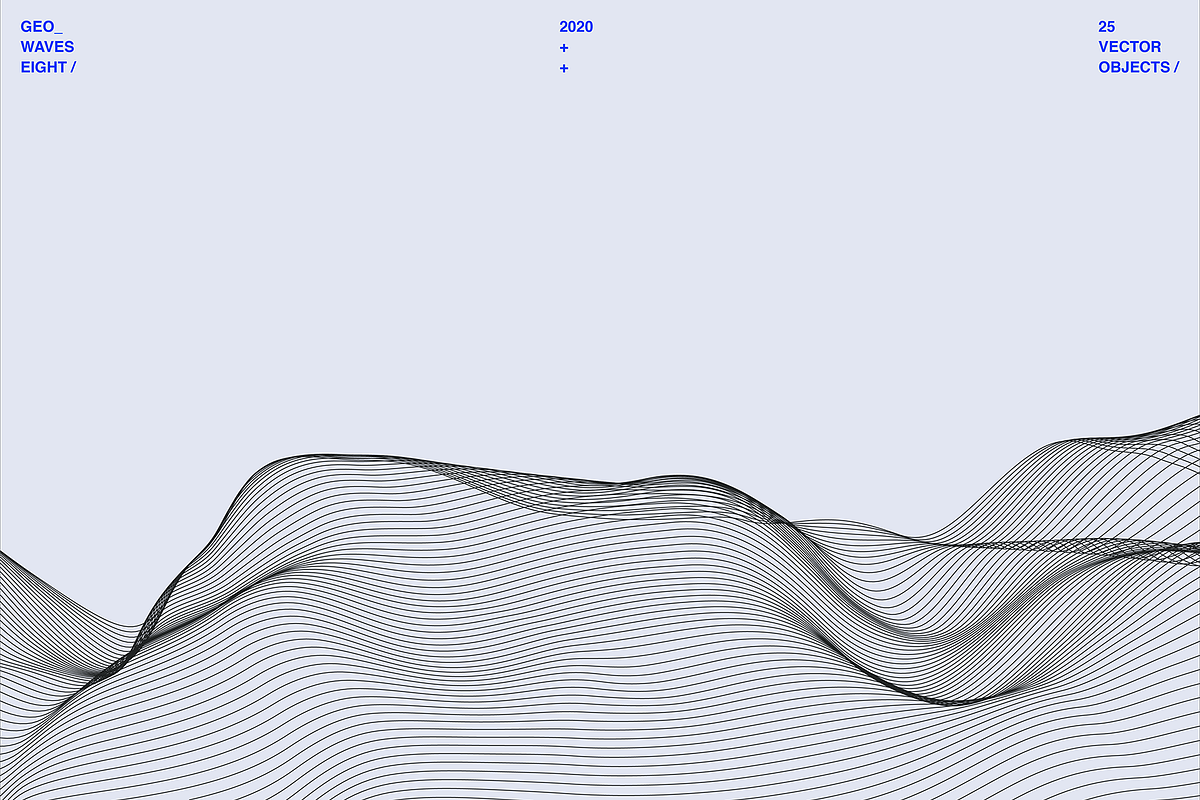
Task: Click the 'GEO_' text line
Action: coord(41,27)
